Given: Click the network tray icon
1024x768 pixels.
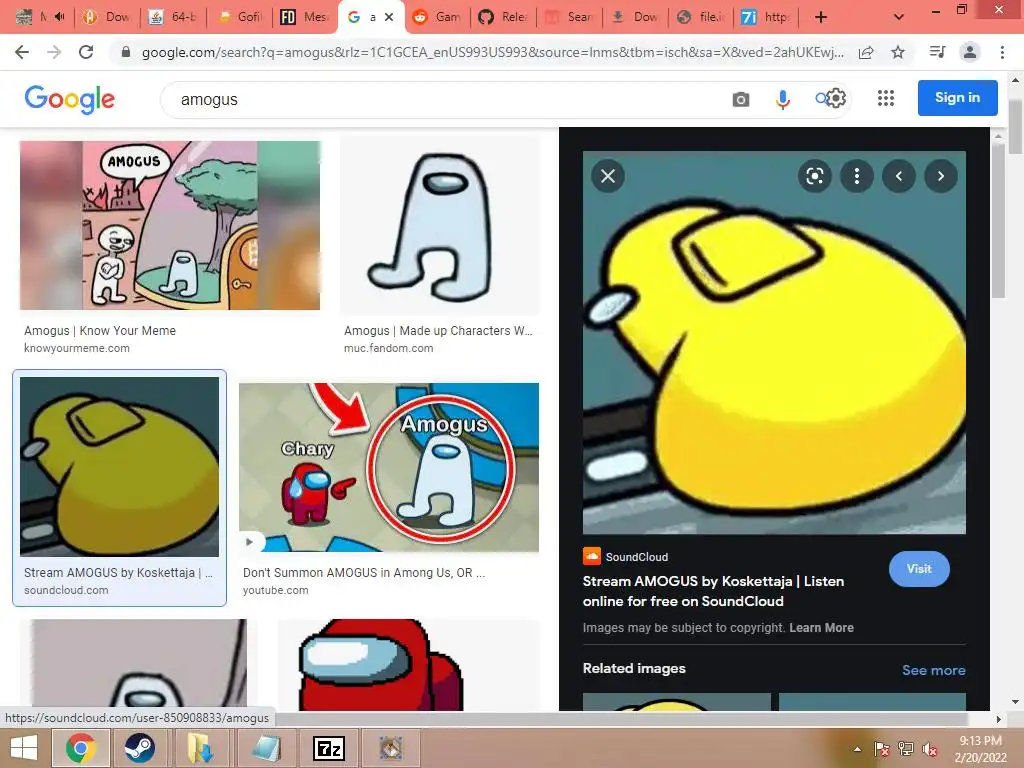Looking at the screenshot, I should click(x=906, y=749).
